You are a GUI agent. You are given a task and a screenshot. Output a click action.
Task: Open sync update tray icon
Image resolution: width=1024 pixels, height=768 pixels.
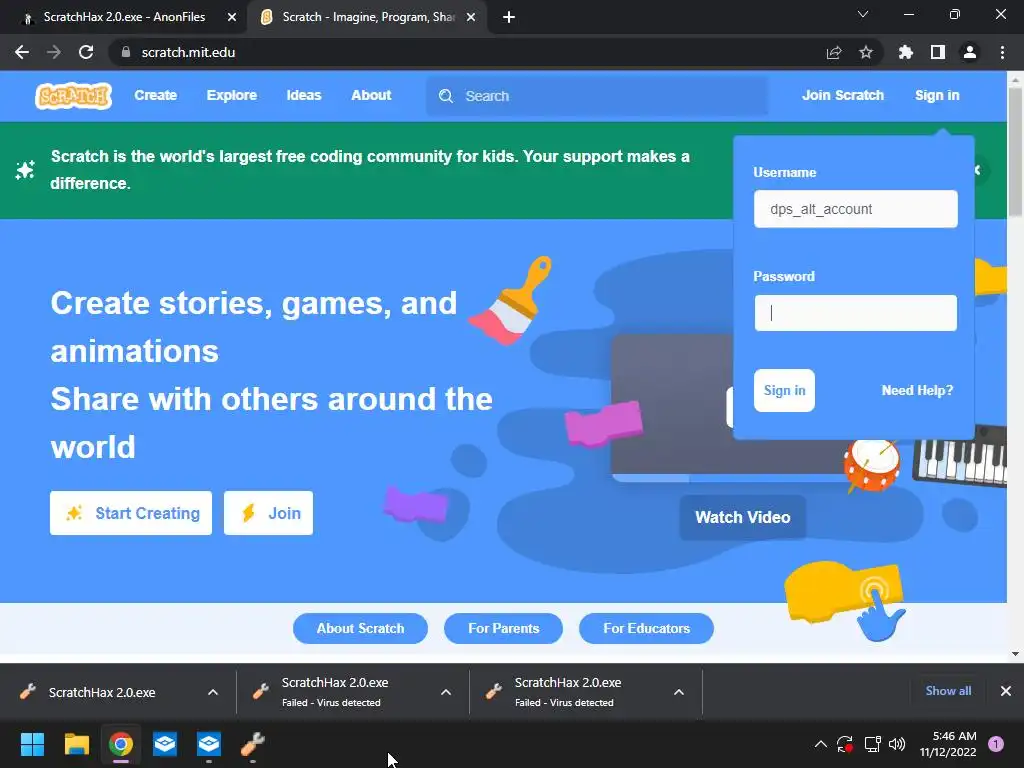[845, 744]
